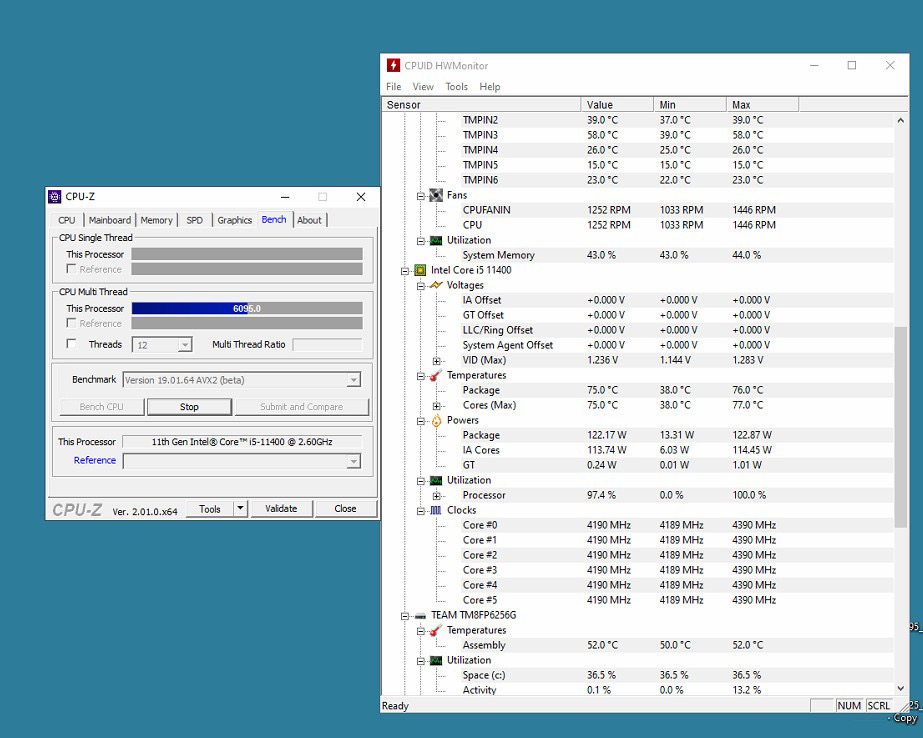The height and width of the screenshot is (738, 923).
Task: Open the Benchmark version dropdown
Action: (353, 380)
